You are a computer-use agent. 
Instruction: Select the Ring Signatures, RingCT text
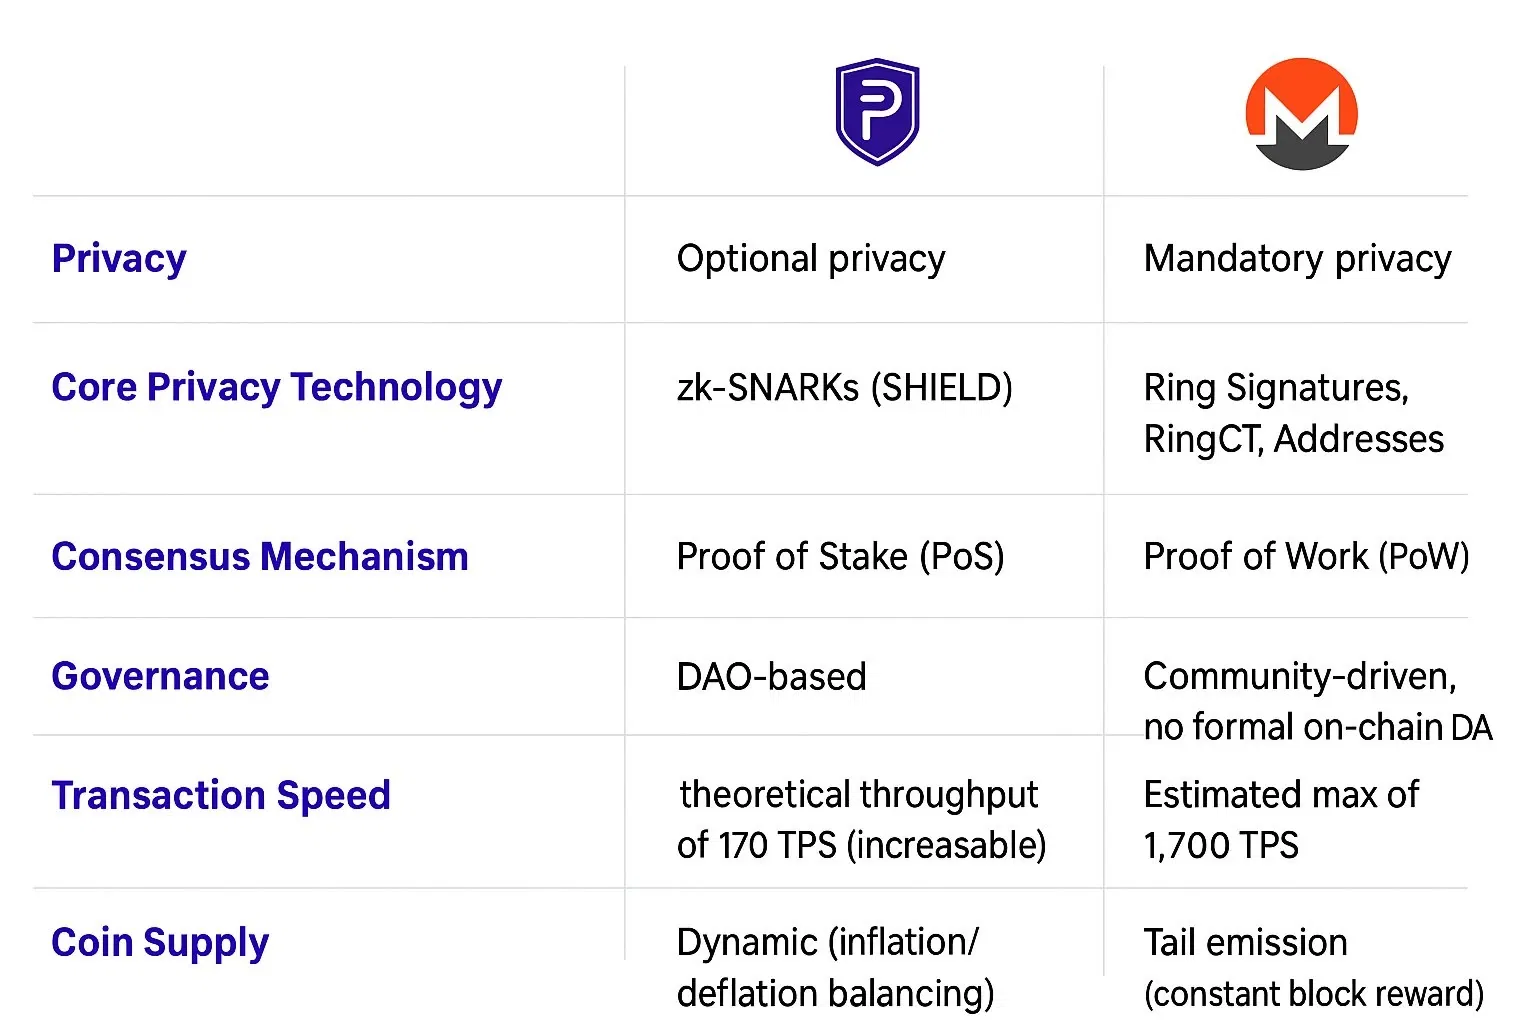pos(1293,413)
